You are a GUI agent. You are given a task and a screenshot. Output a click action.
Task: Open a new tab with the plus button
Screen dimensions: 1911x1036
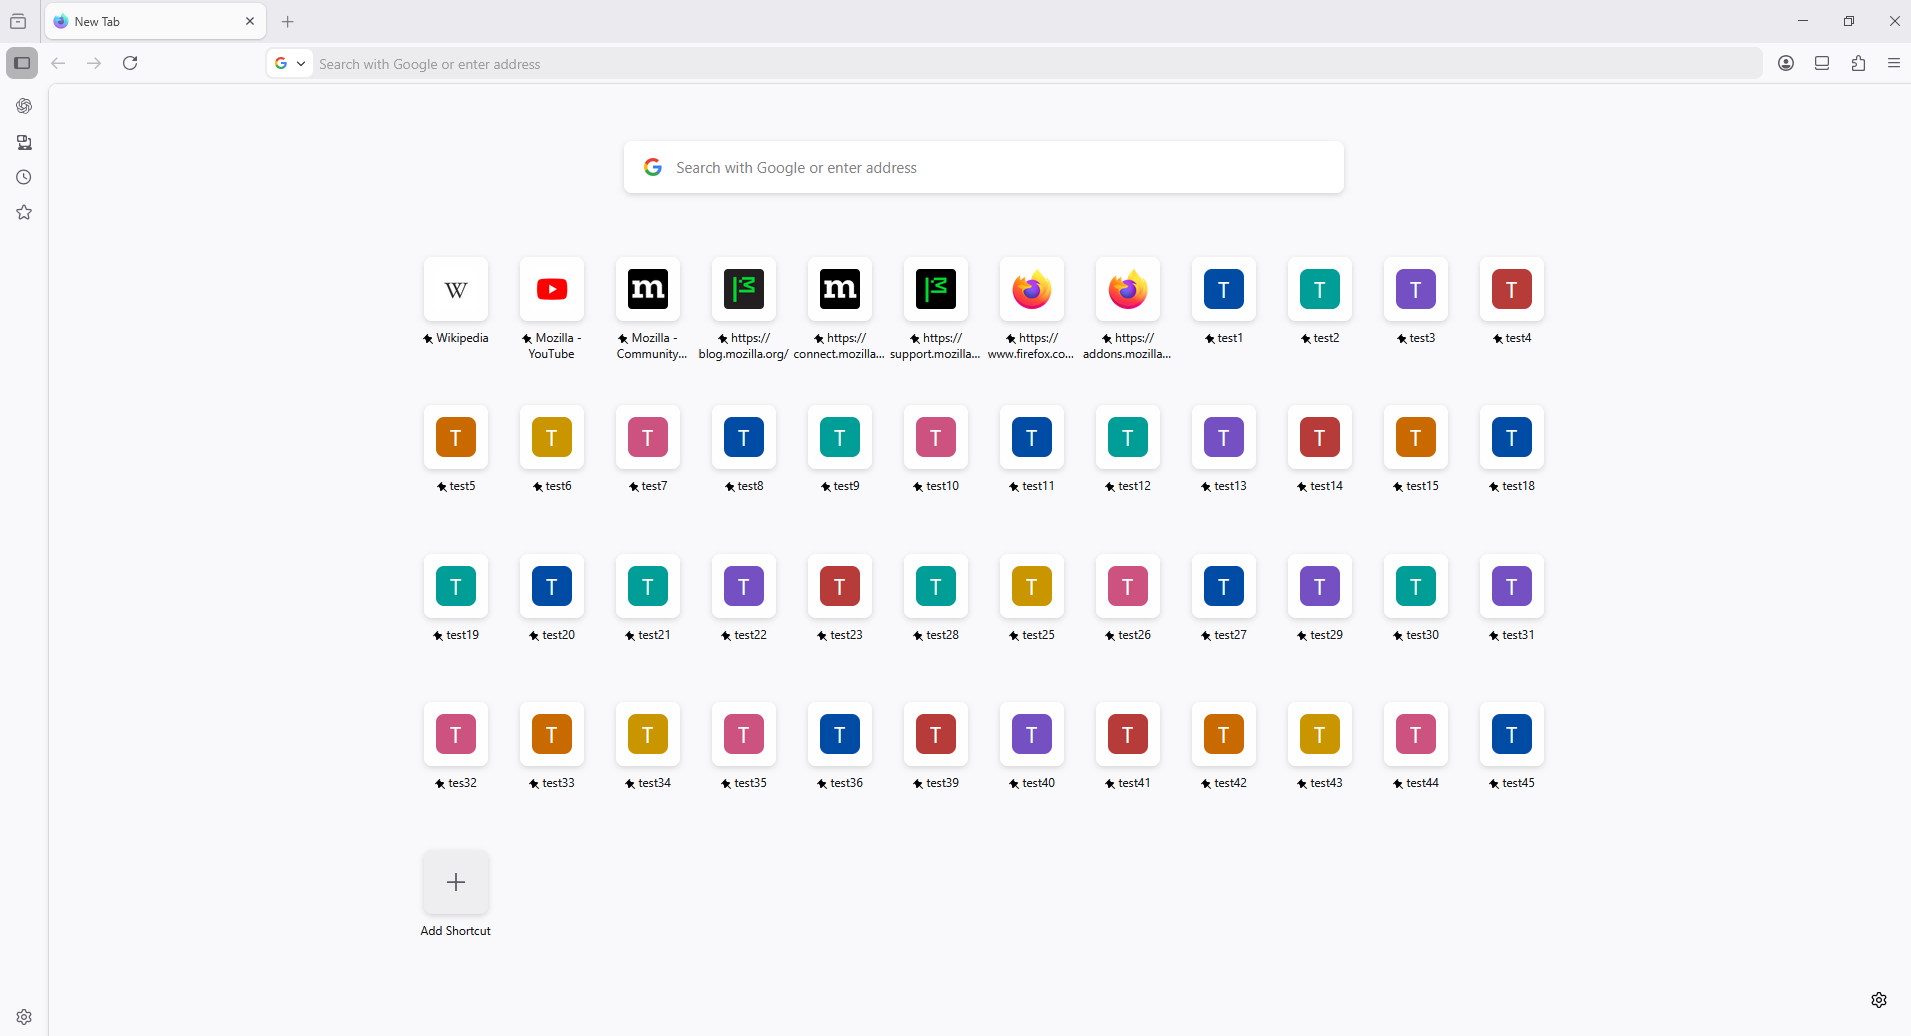click(x=288, y=21)
